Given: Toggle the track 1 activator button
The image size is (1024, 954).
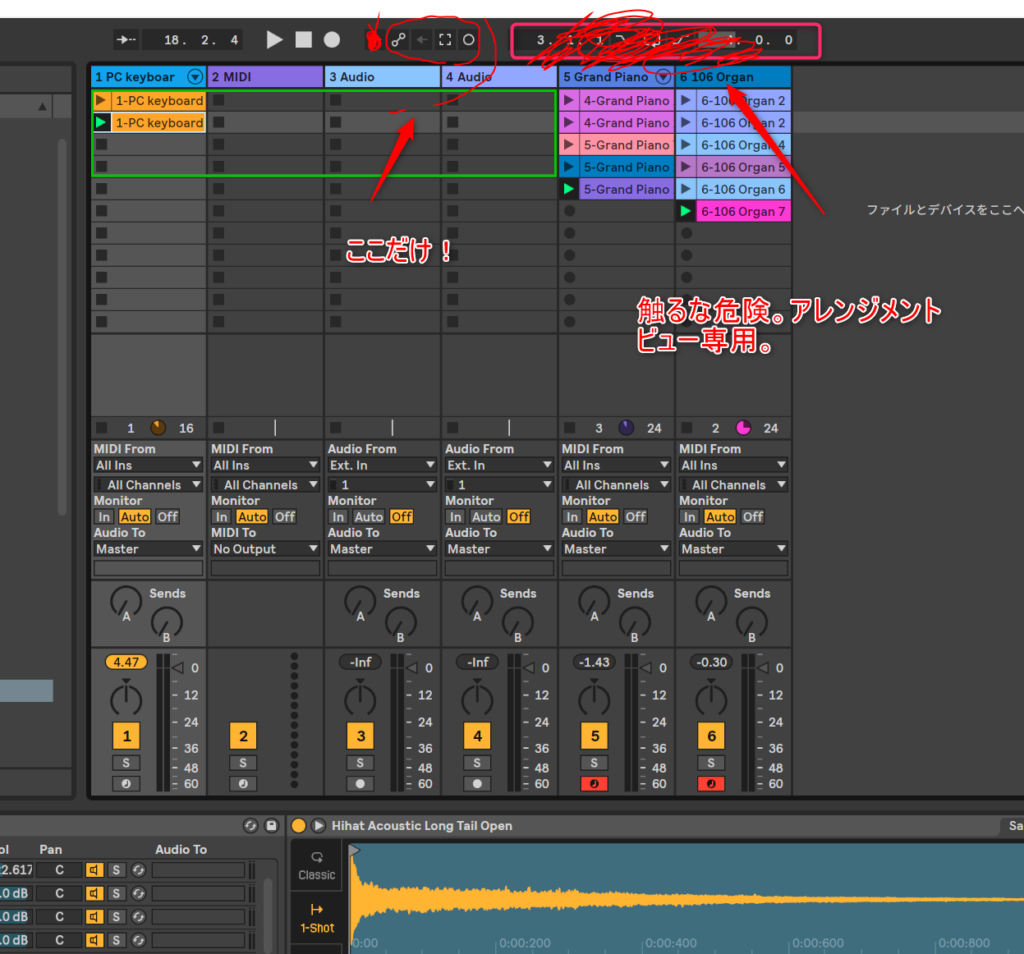Looking at the screenshot, I should tap(126, 737).
